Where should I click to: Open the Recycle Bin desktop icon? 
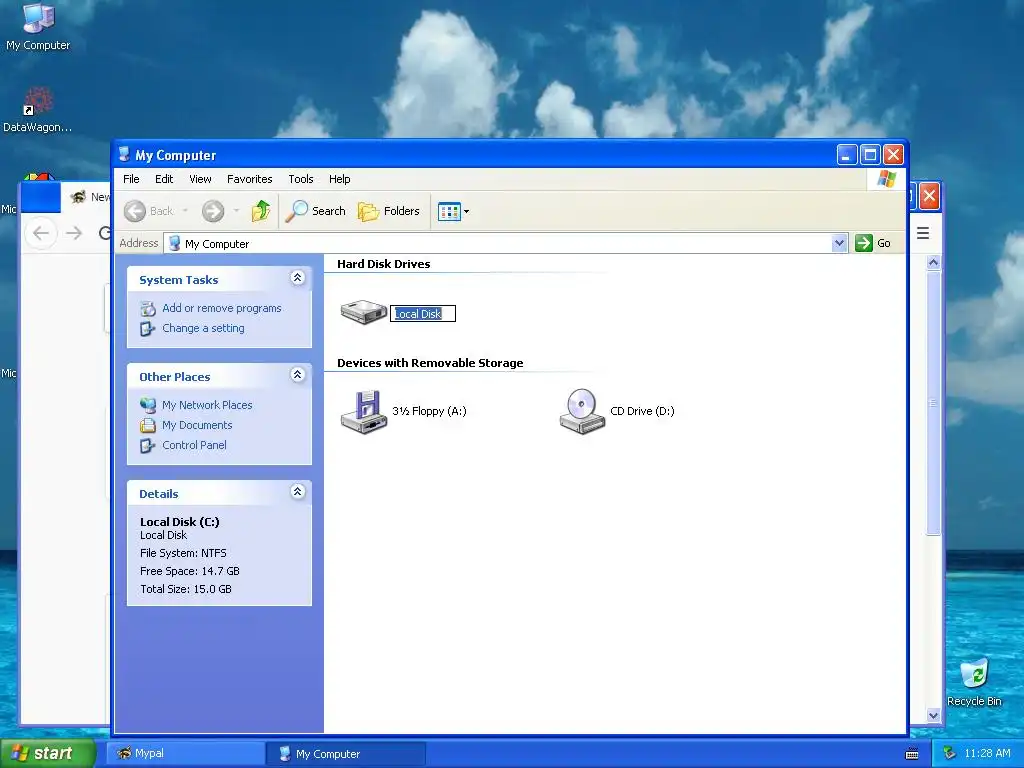974,683
